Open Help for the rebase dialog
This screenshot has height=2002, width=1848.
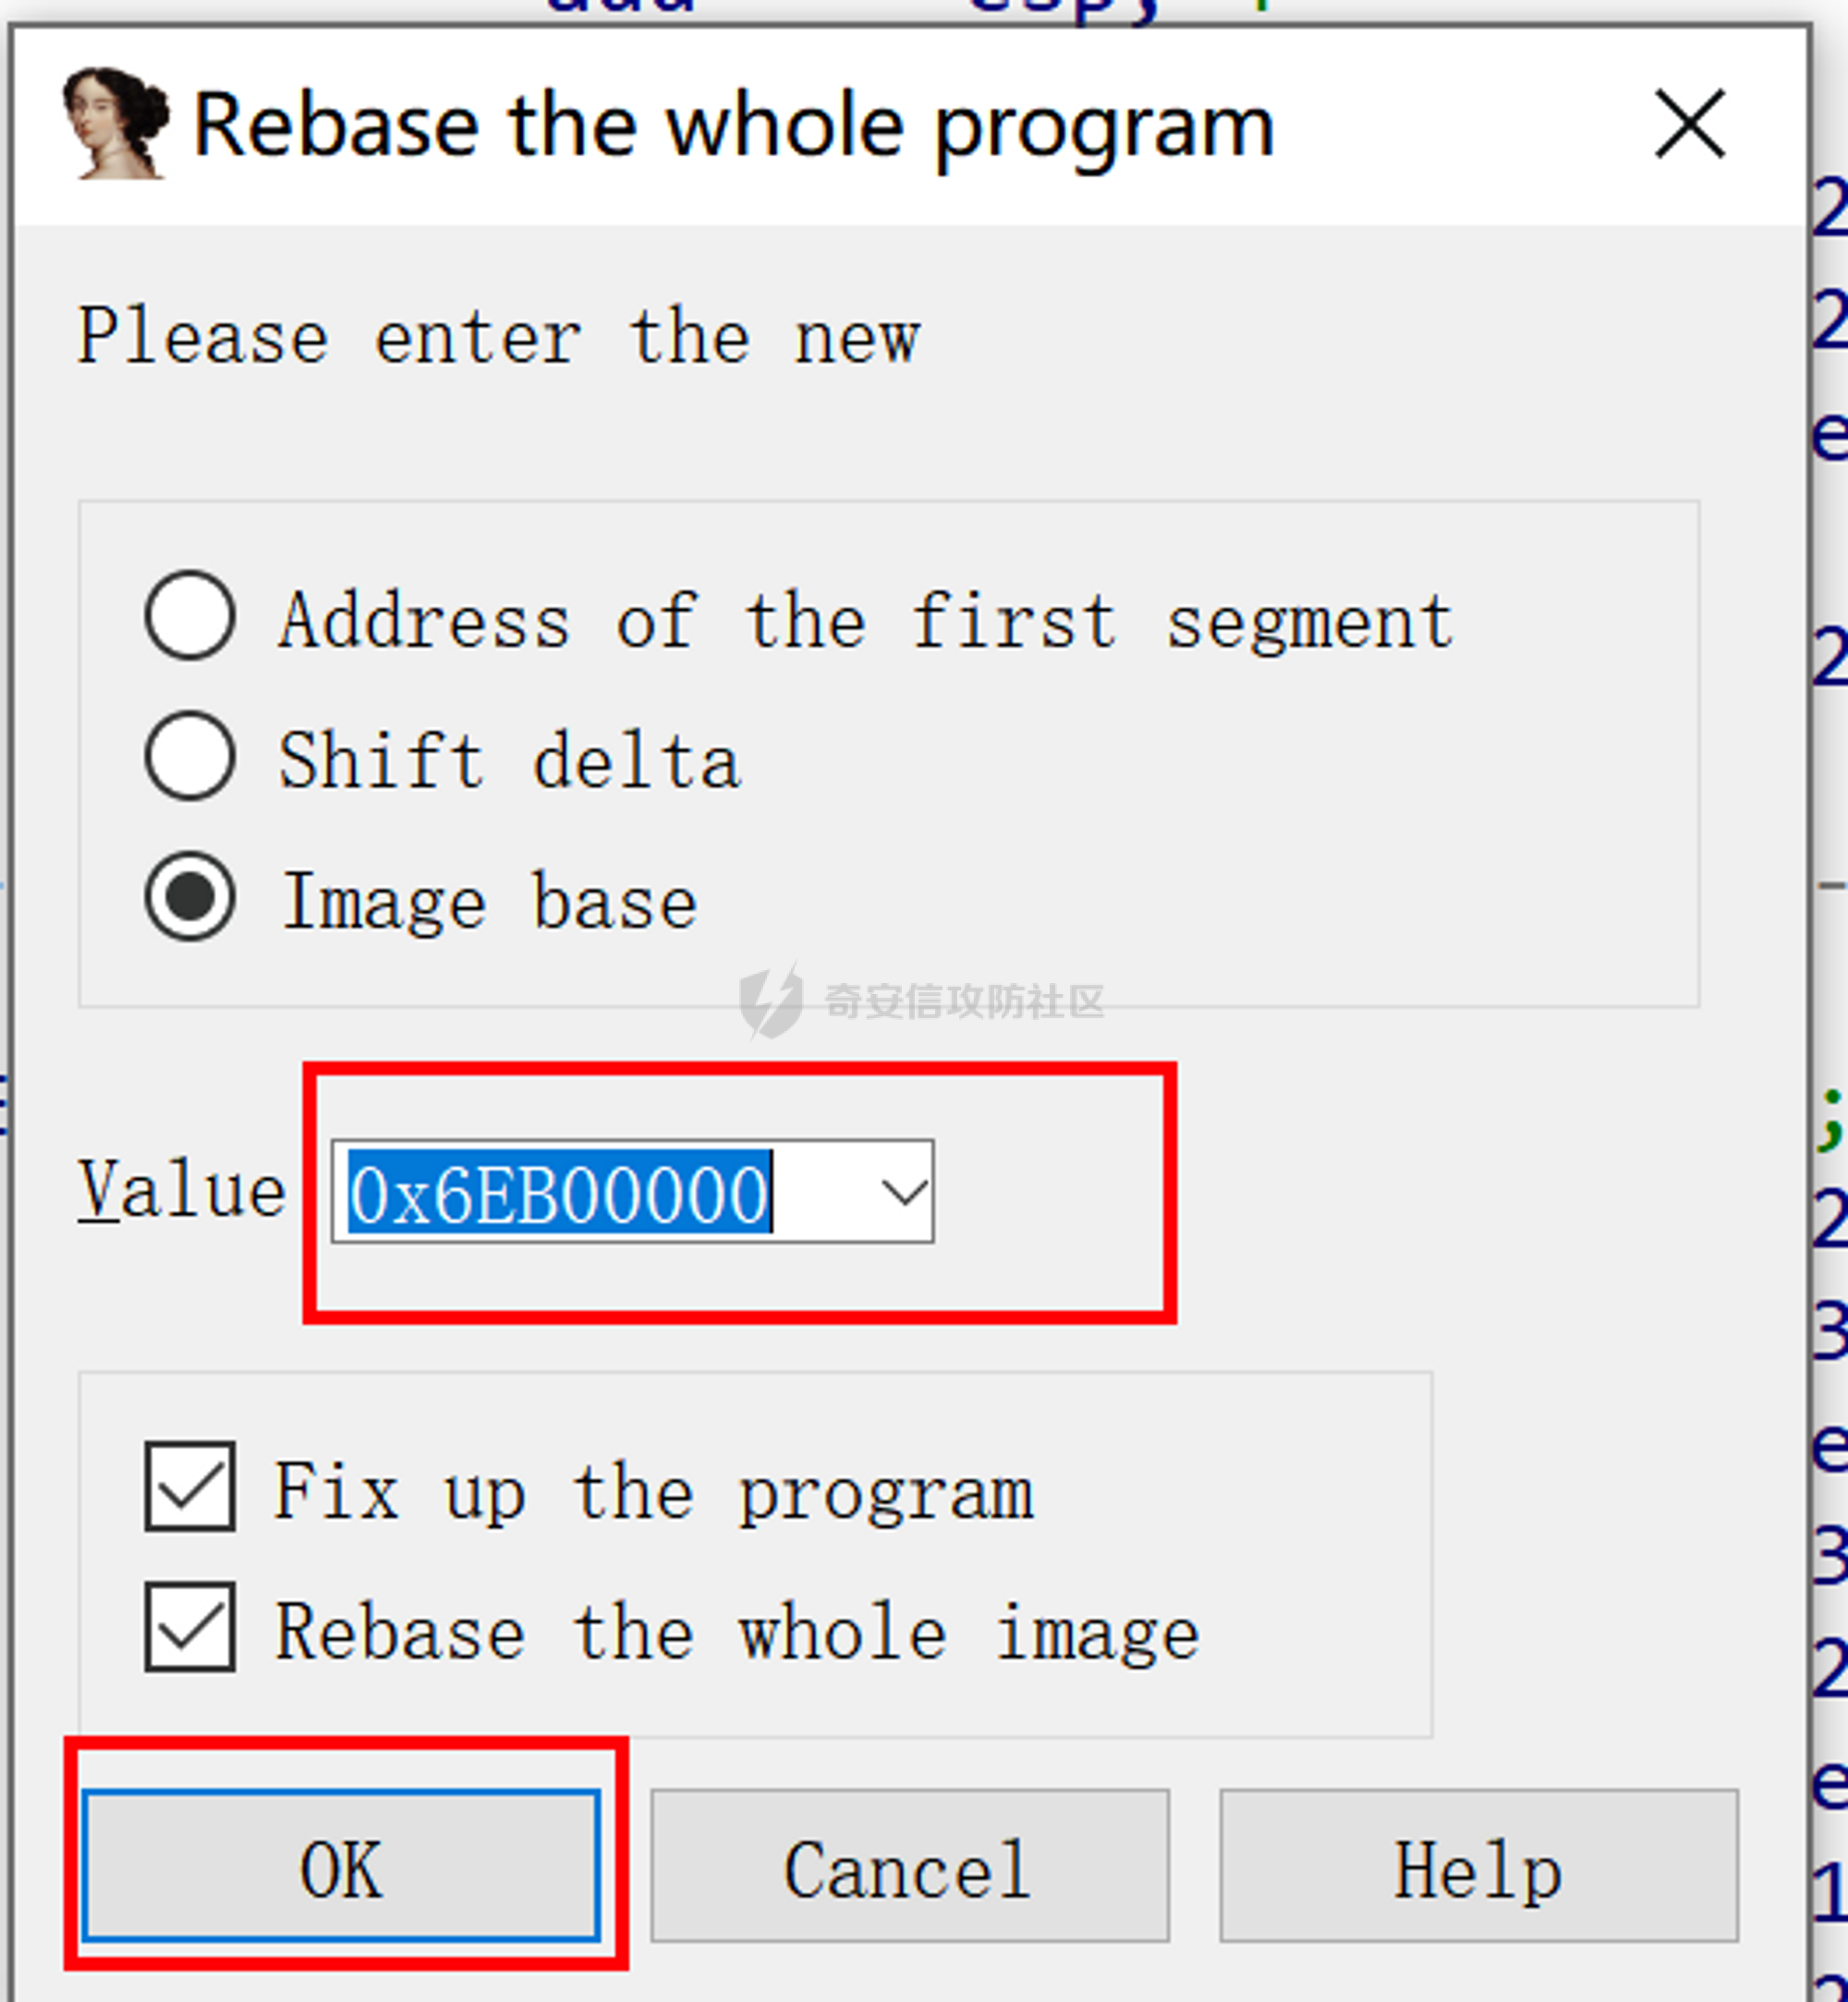[1478, 1866]
